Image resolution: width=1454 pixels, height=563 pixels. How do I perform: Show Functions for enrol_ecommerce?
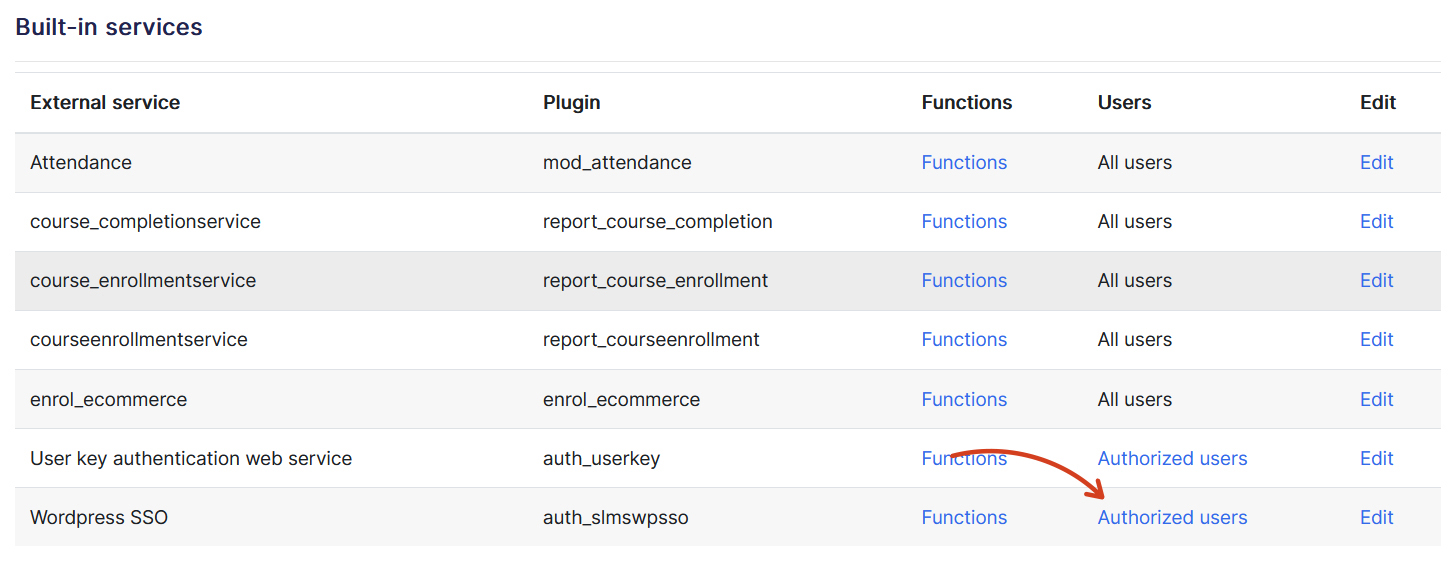(964, 399)
